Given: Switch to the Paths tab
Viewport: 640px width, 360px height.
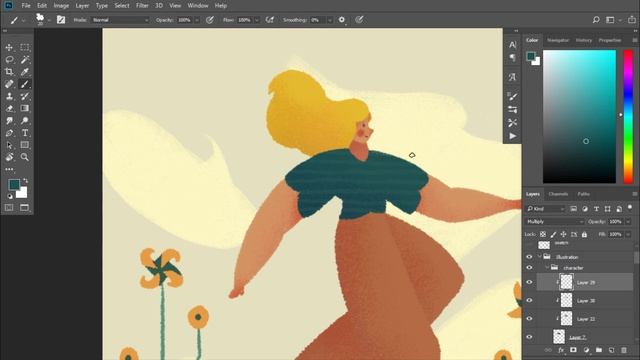Looking at the screenshot, I should click(584, 194).
